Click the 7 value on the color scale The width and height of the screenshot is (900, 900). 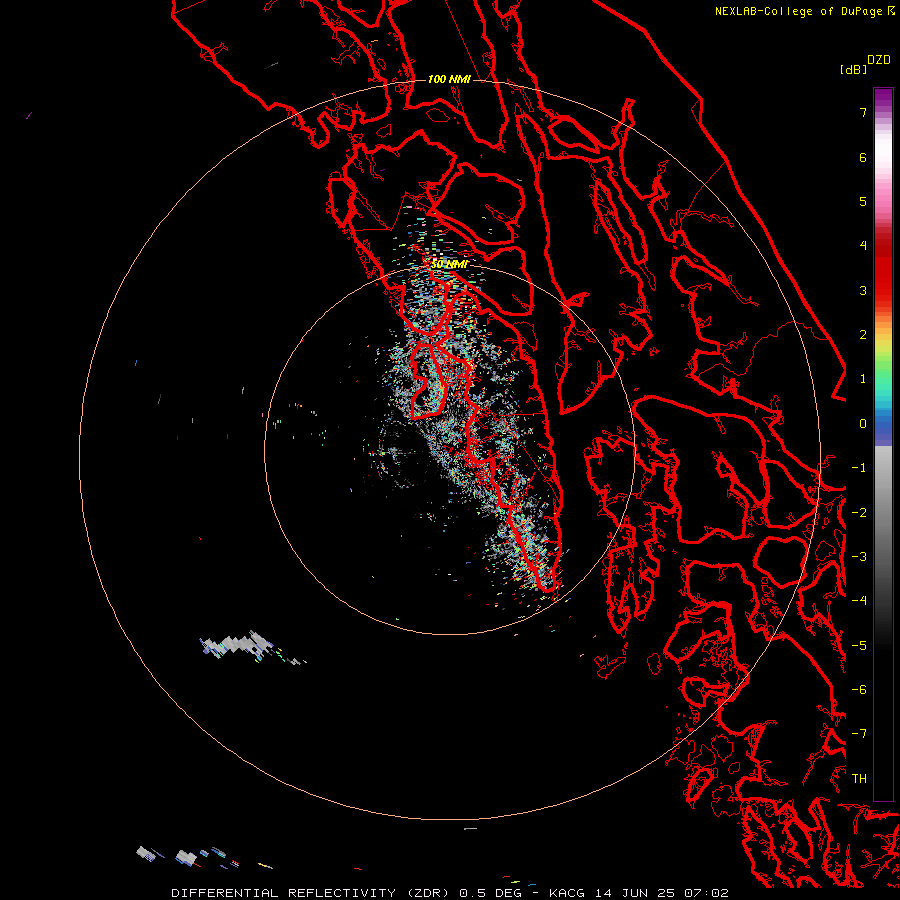point(863,112)
